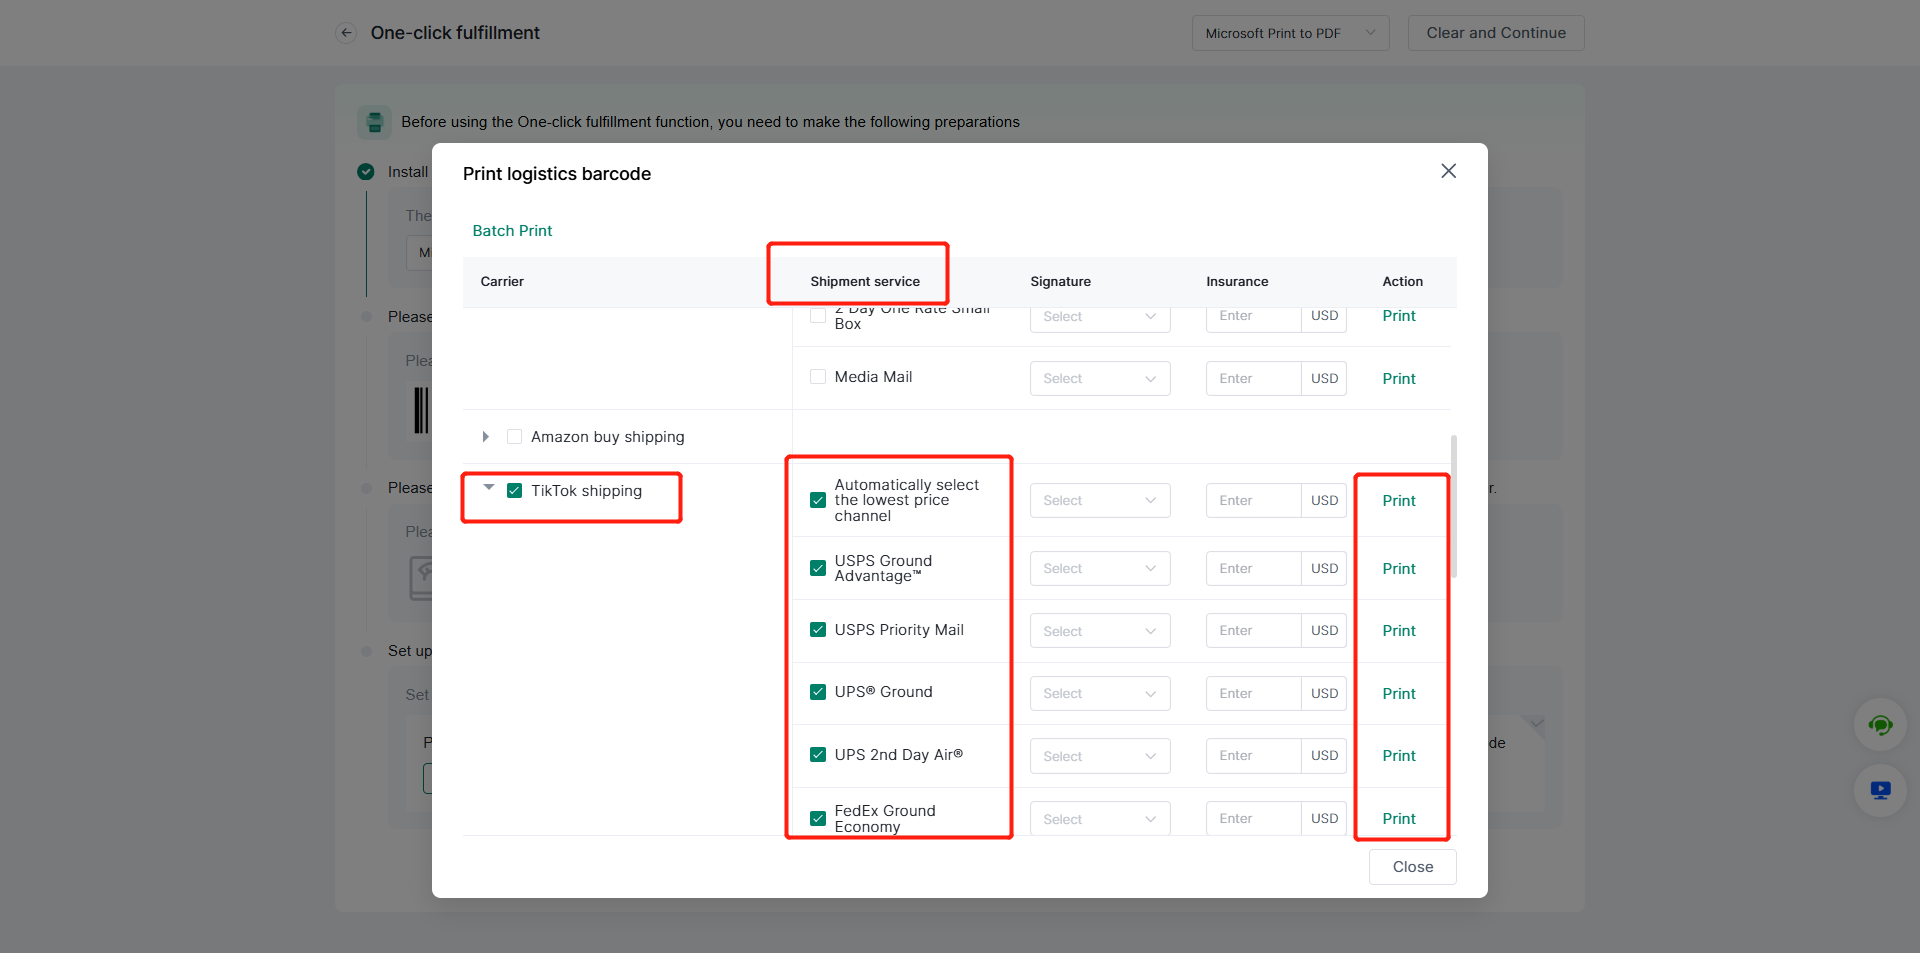Print label for FedEx Ground Economy
The image size is (1920, 953).
1399,819
